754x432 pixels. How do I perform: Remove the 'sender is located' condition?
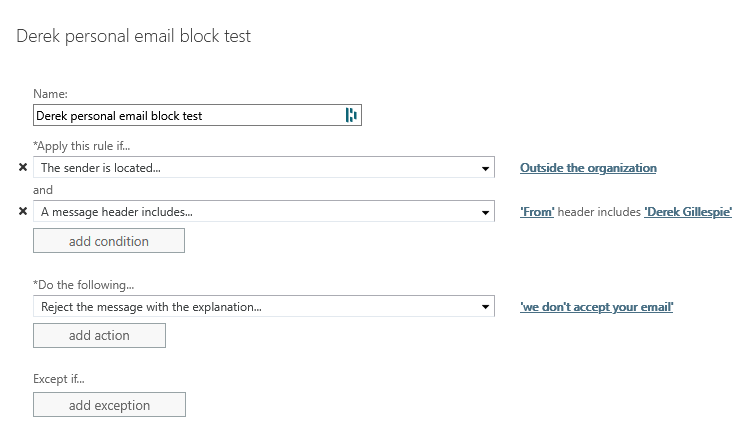tap(23, 168)
